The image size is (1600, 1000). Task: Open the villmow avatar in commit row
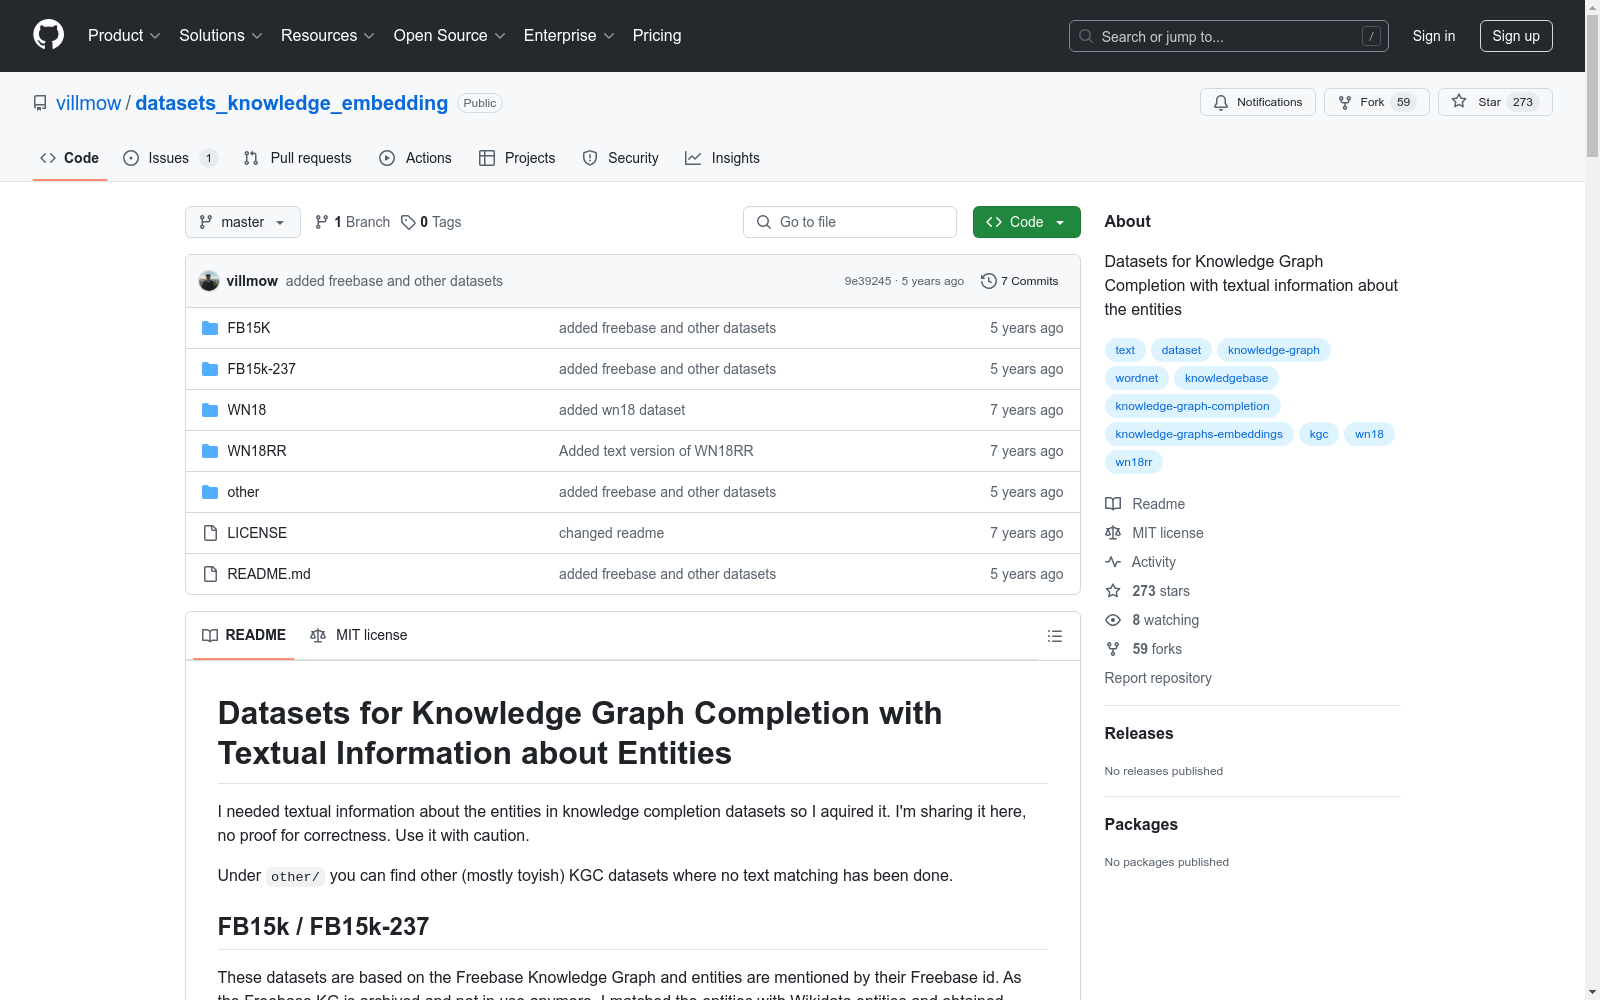209,281
